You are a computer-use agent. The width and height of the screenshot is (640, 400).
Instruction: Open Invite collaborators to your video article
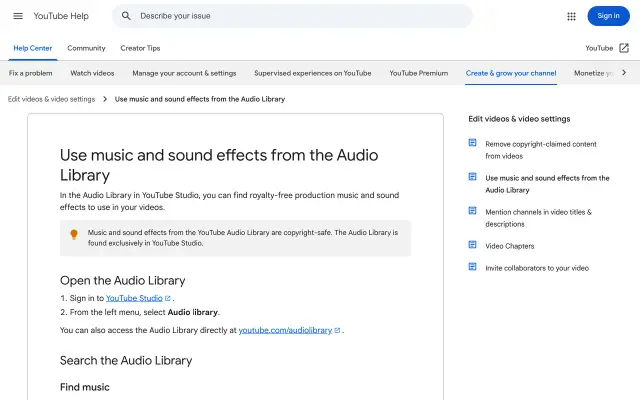(537, 268)
